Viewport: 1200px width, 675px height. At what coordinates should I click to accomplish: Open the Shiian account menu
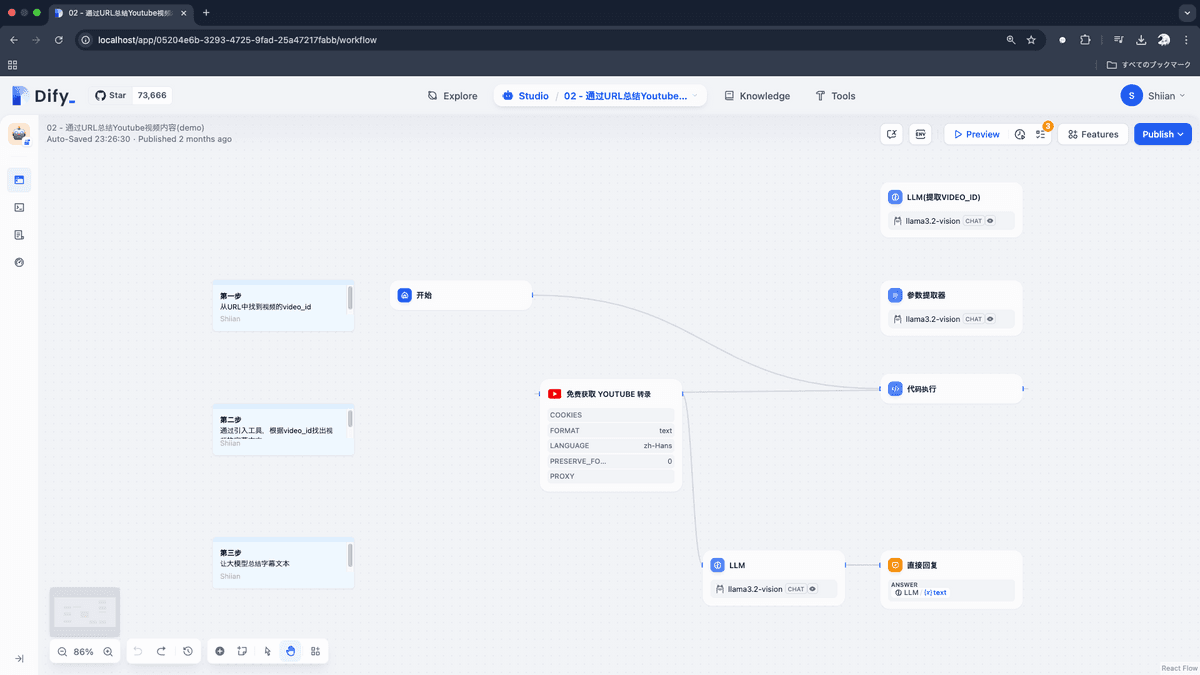[x=1153, y=96]
